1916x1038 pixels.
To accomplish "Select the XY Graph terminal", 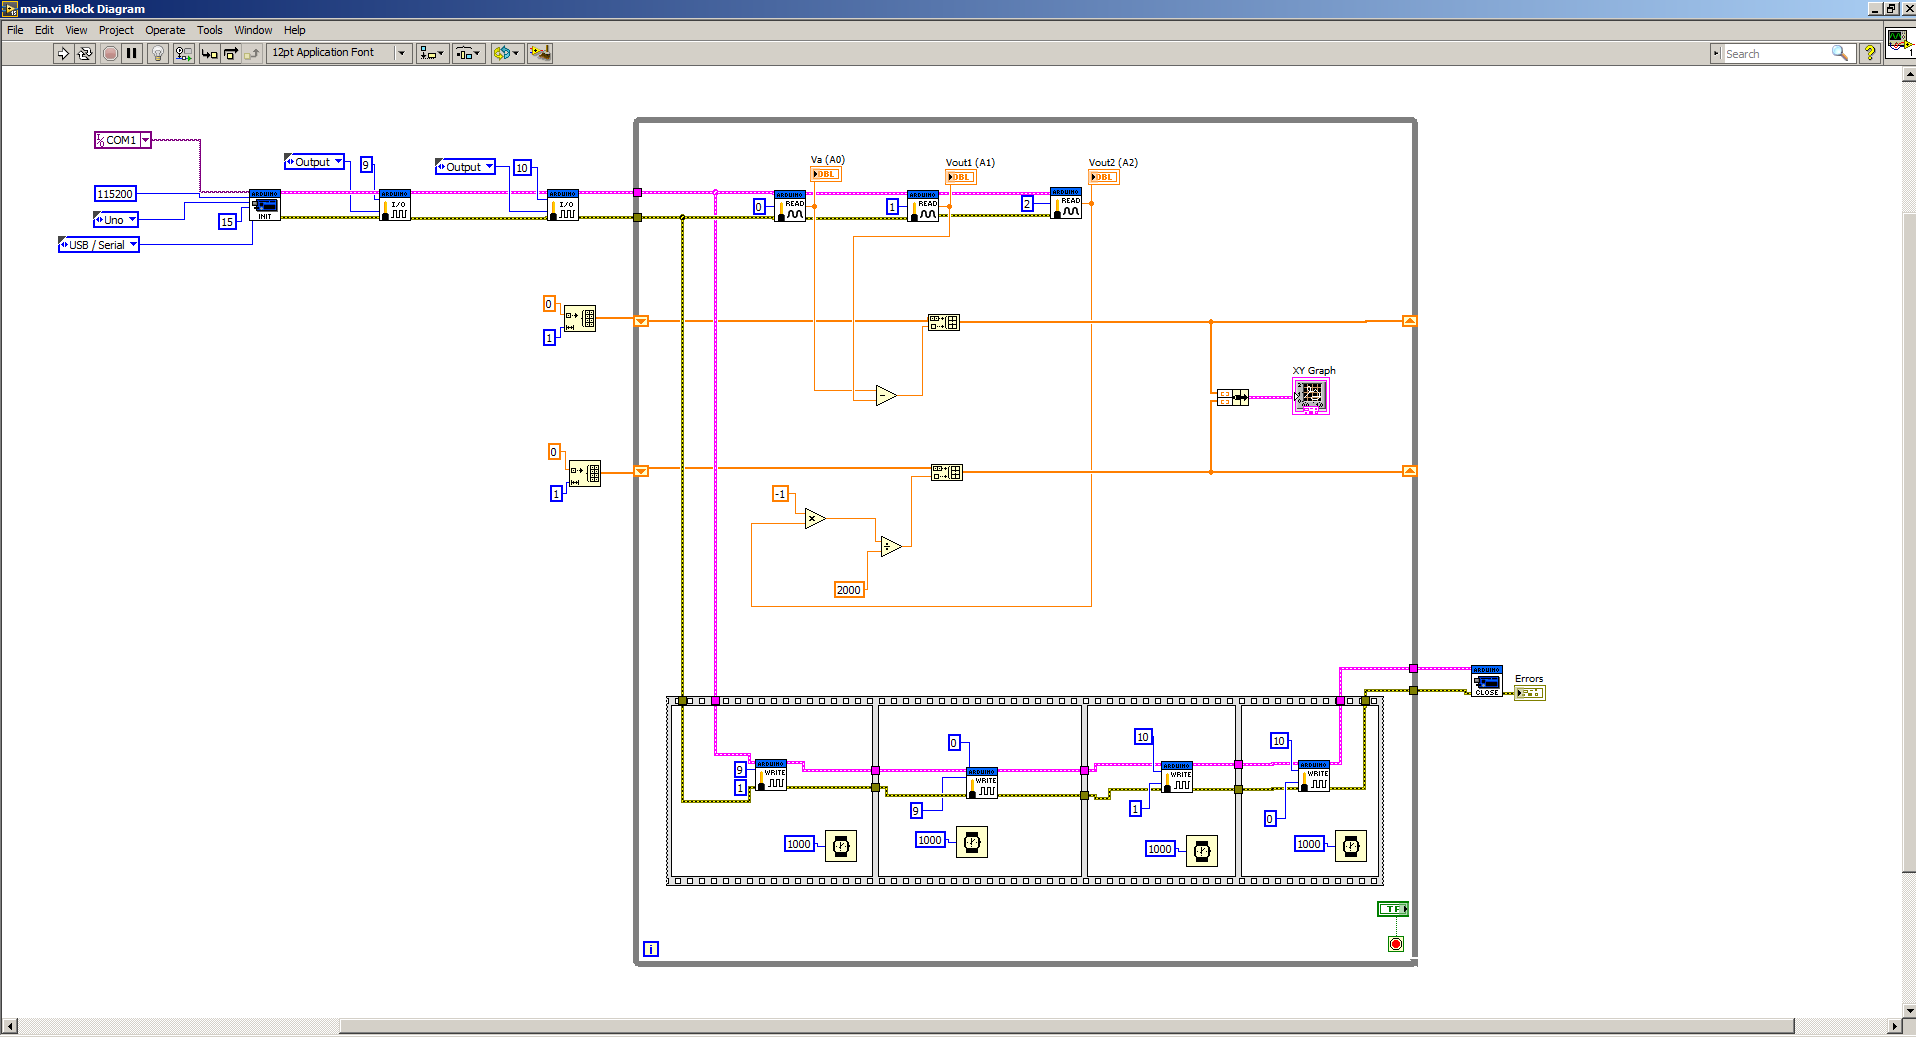I will click(x=1311, y=396).
